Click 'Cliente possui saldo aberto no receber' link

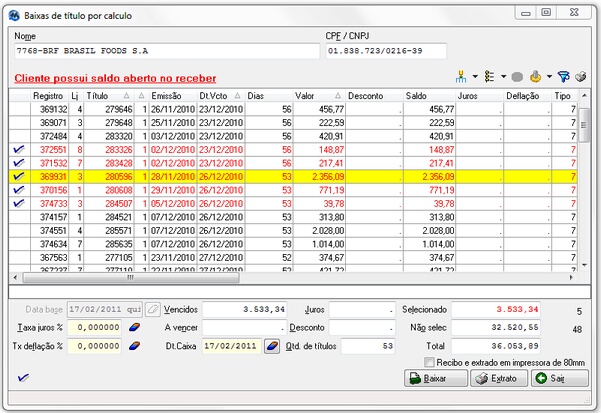click(x=115, y=78)
